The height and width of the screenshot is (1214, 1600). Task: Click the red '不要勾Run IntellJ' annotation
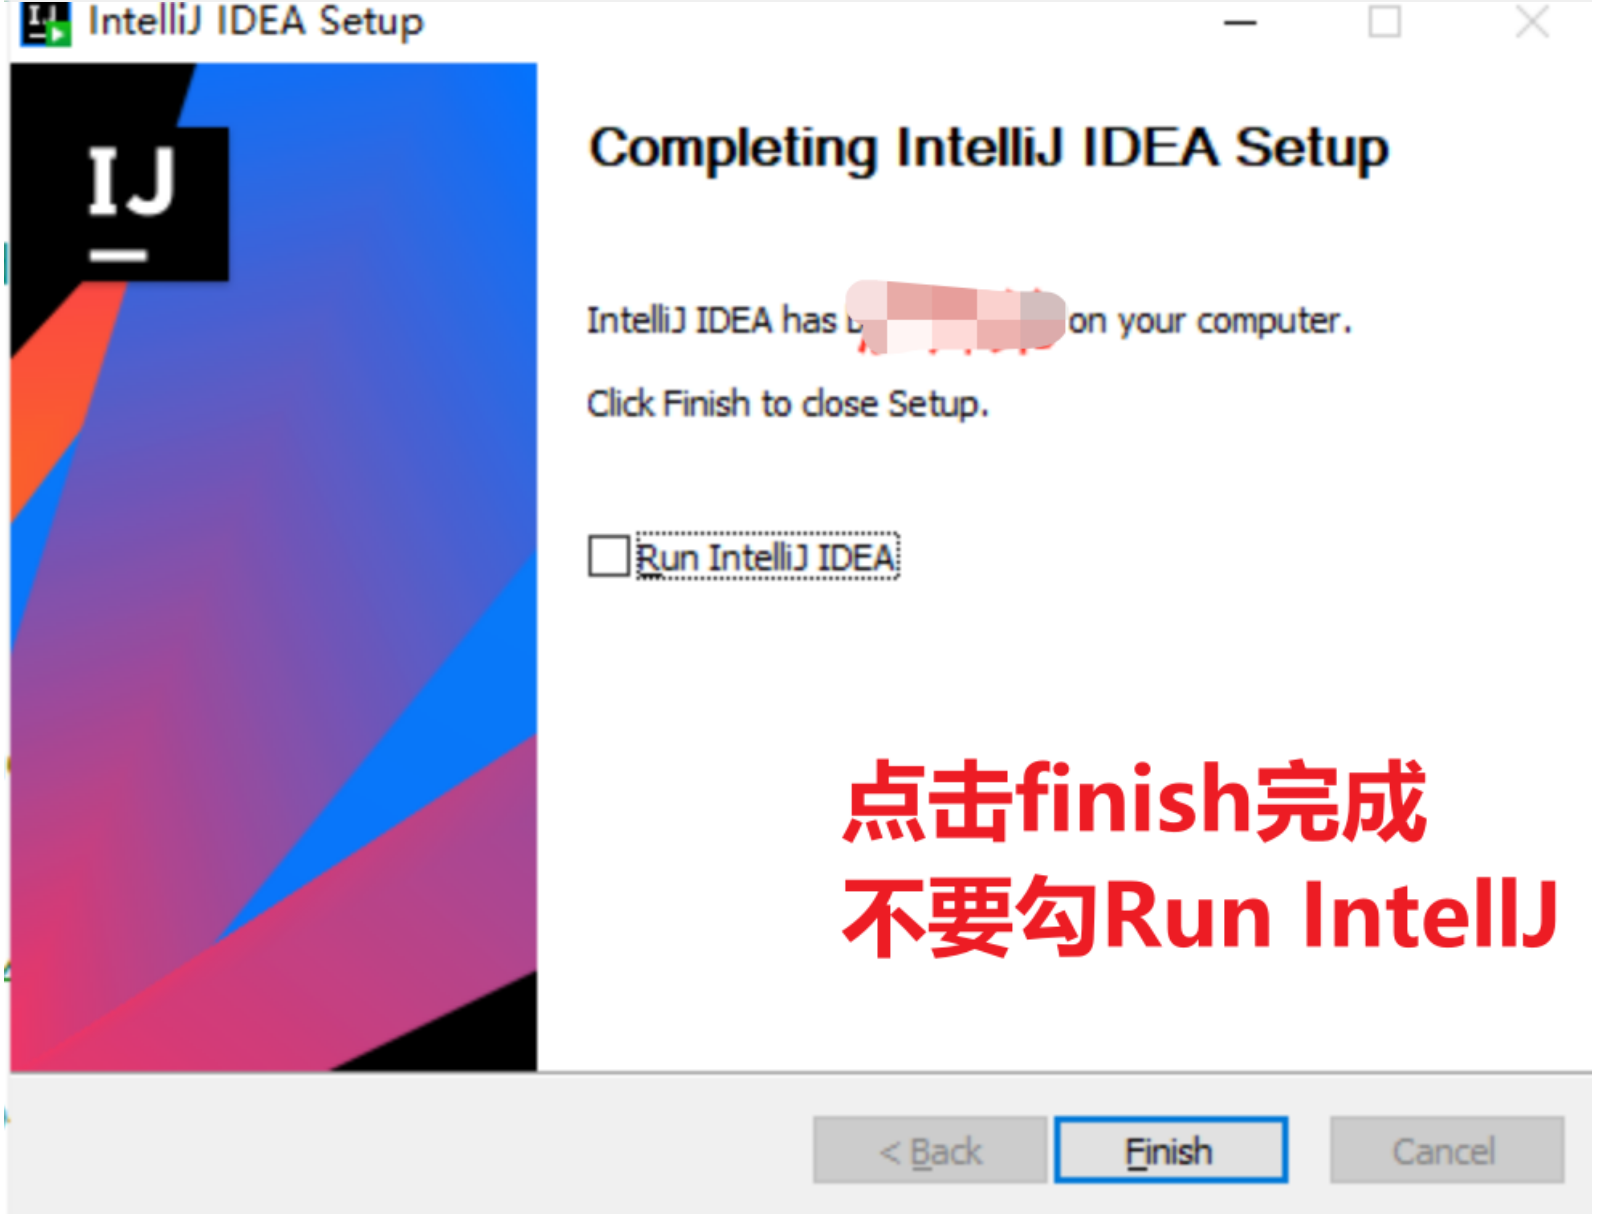click(1200, 914)
